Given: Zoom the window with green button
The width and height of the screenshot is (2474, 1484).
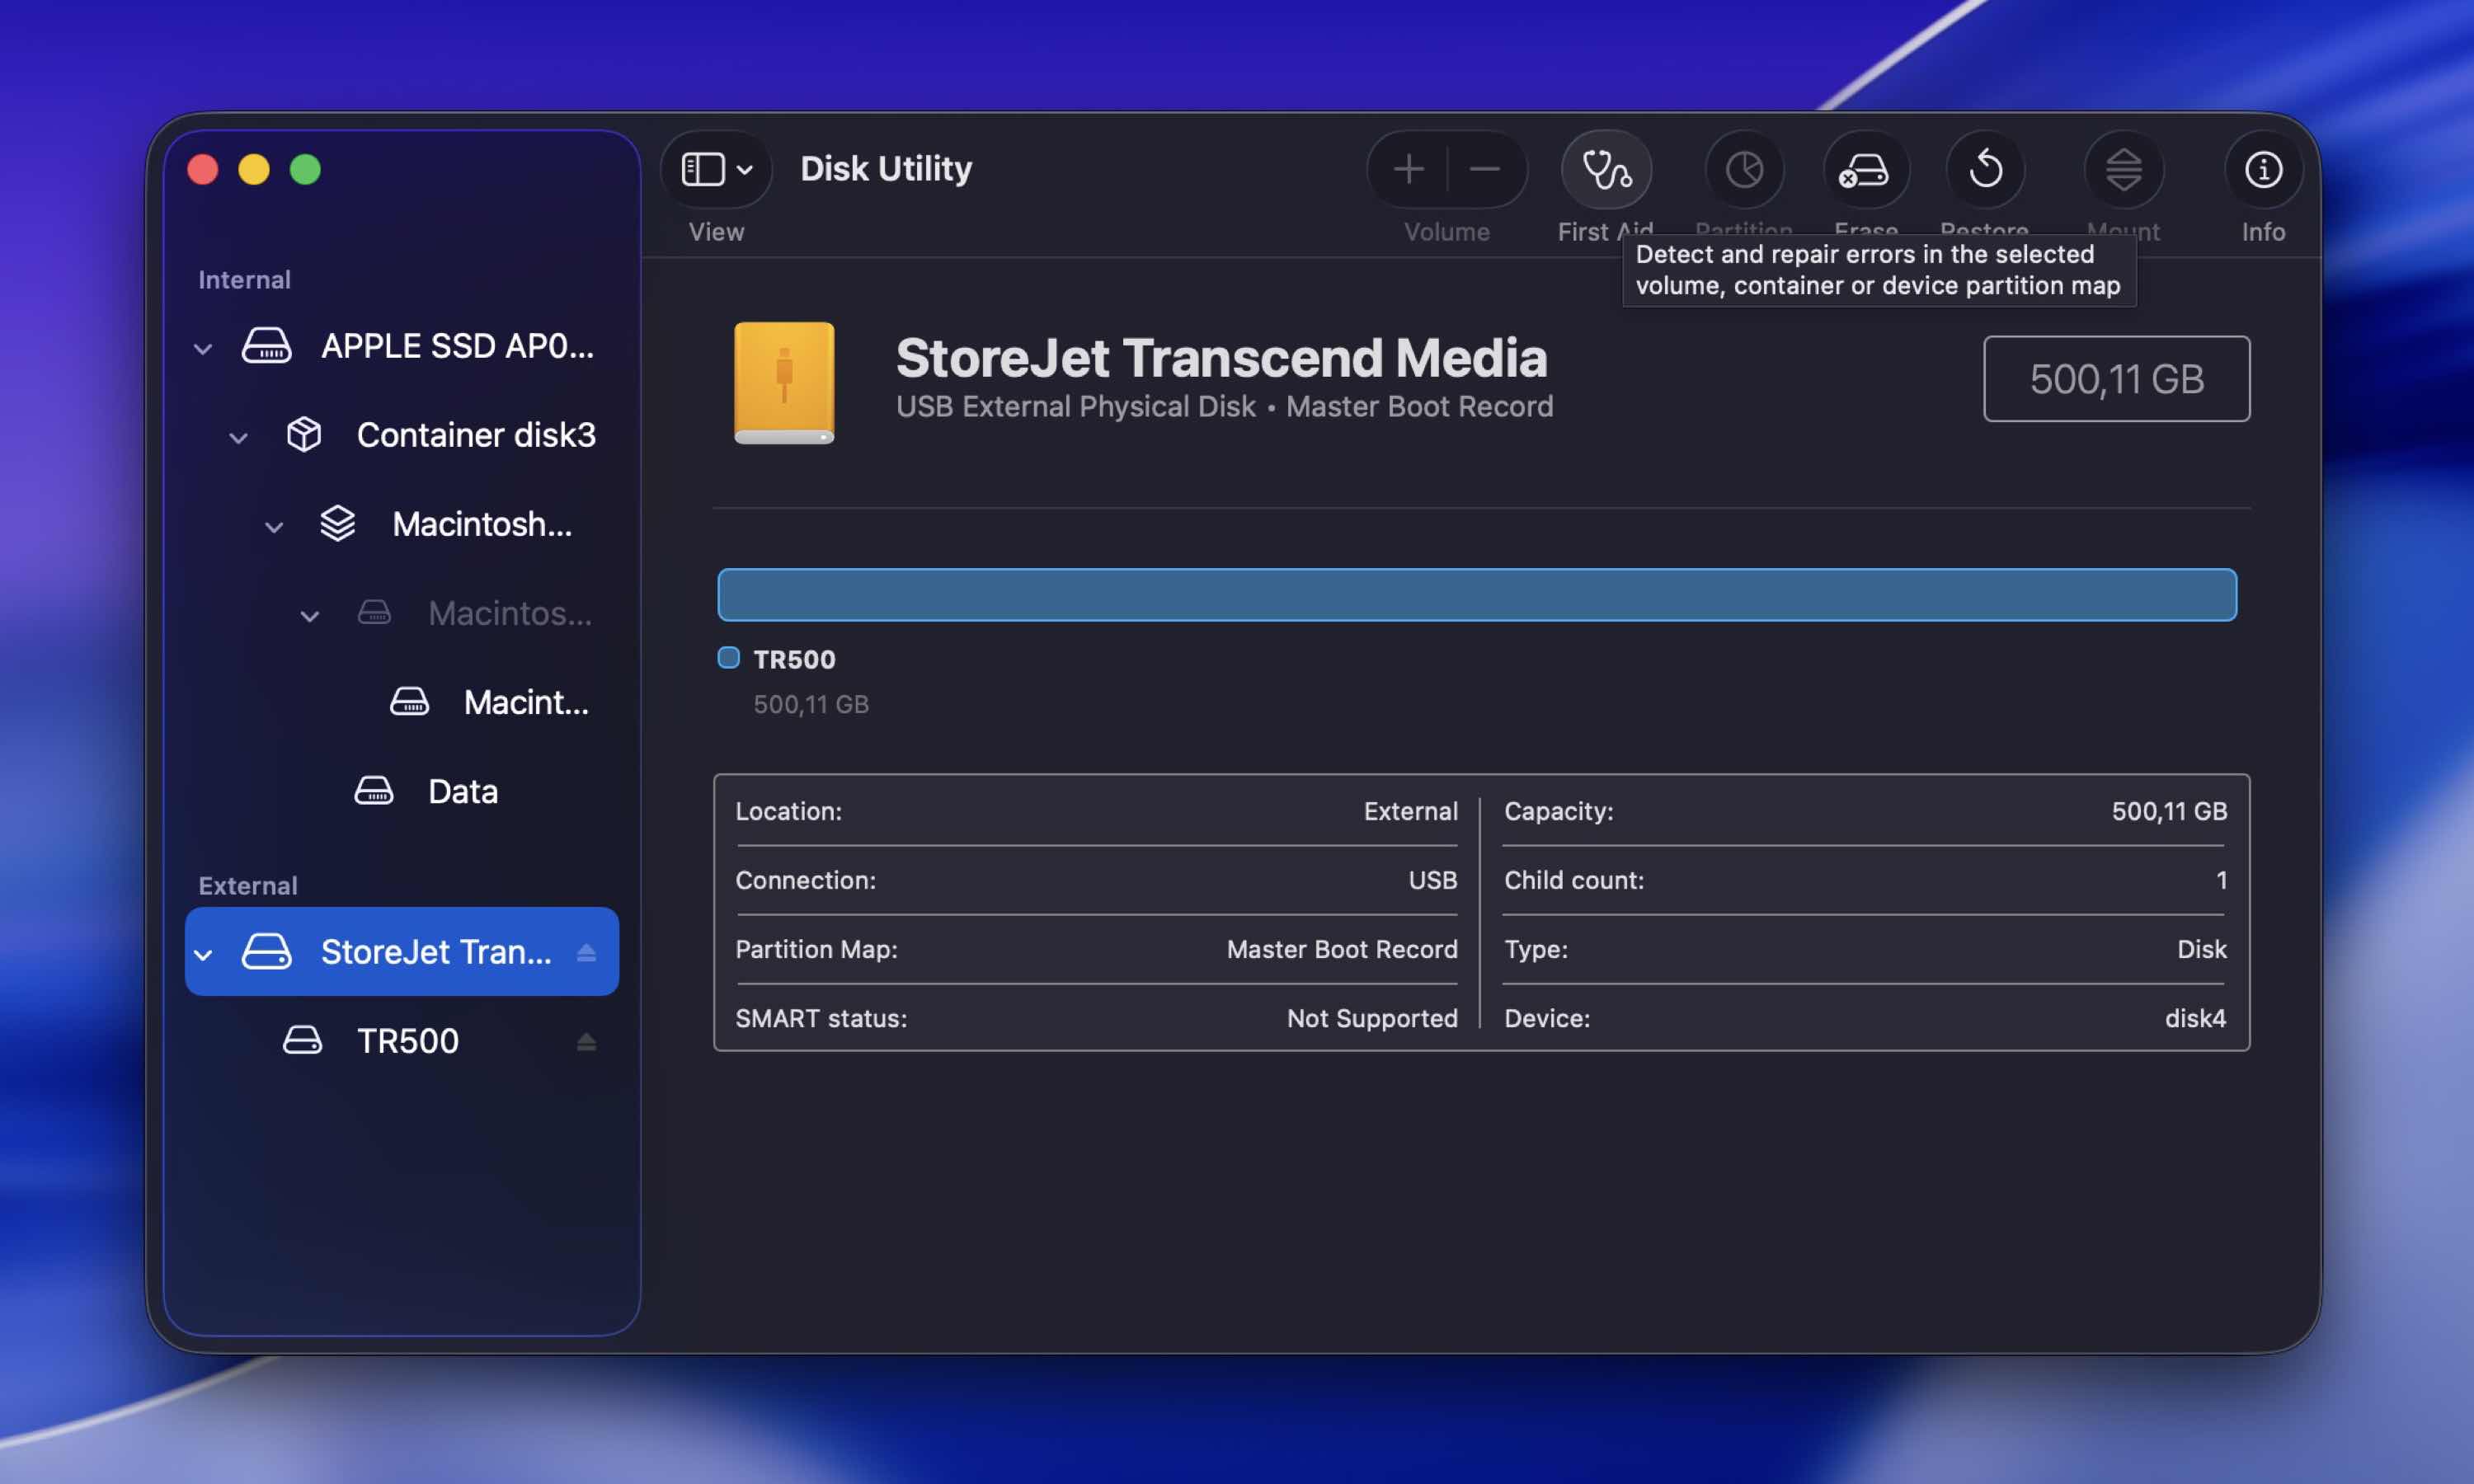Looking at the screenshot, I should (305, 169).
